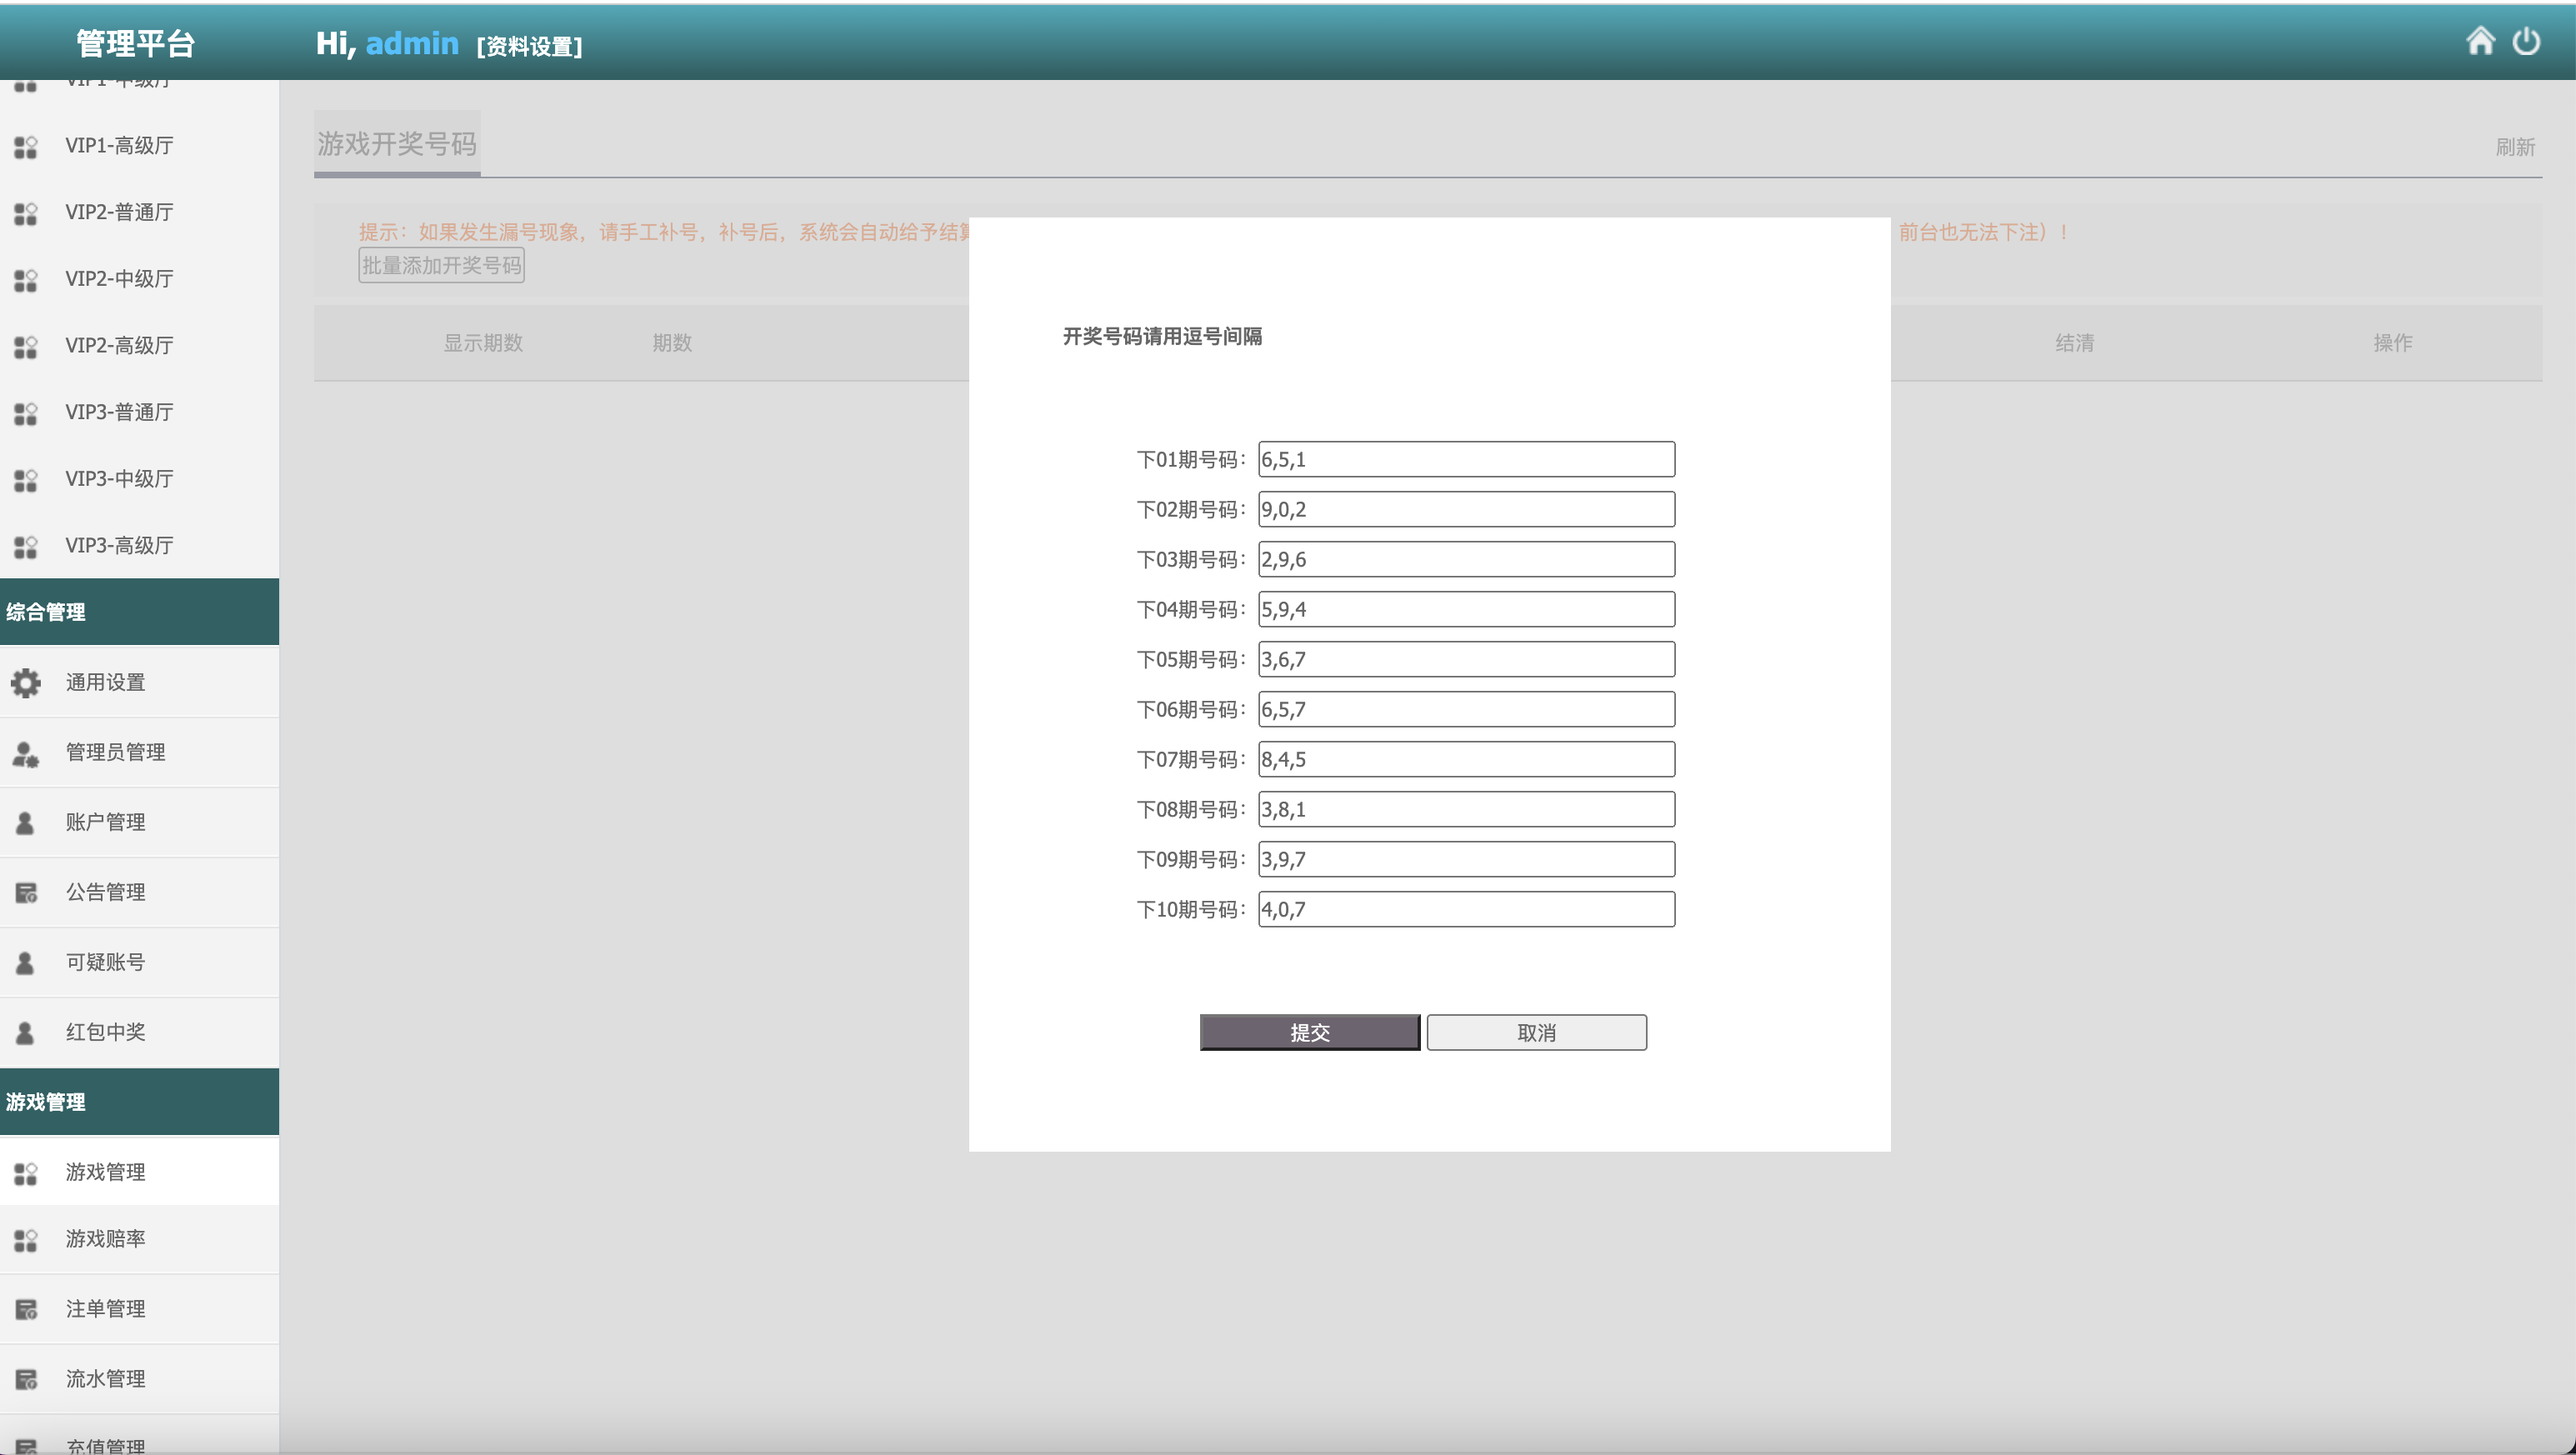Click the grid icon beside 游戏赔率
Viewport: 2576px width, 1455px height.
26,1240
